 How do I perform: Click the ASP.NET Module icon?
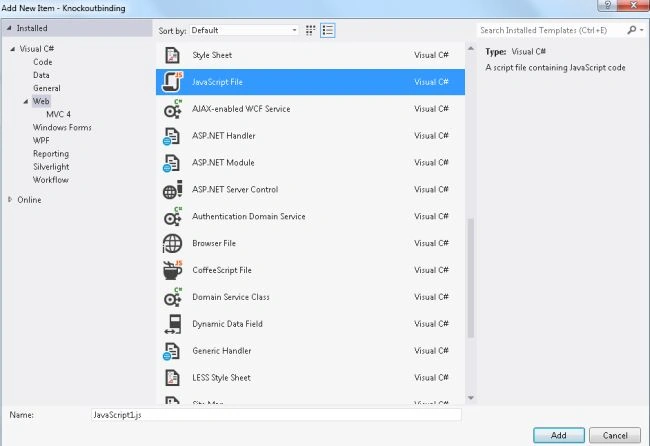pyautogui.click(x=171, y=163)
